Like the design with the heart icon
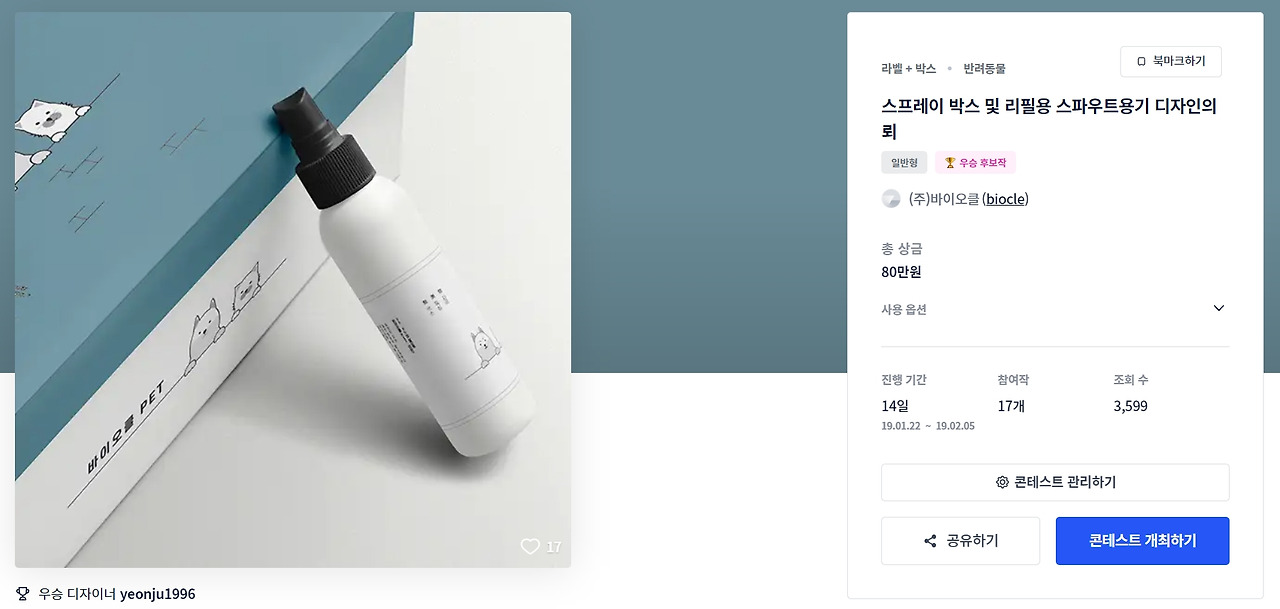 (530, 547)
